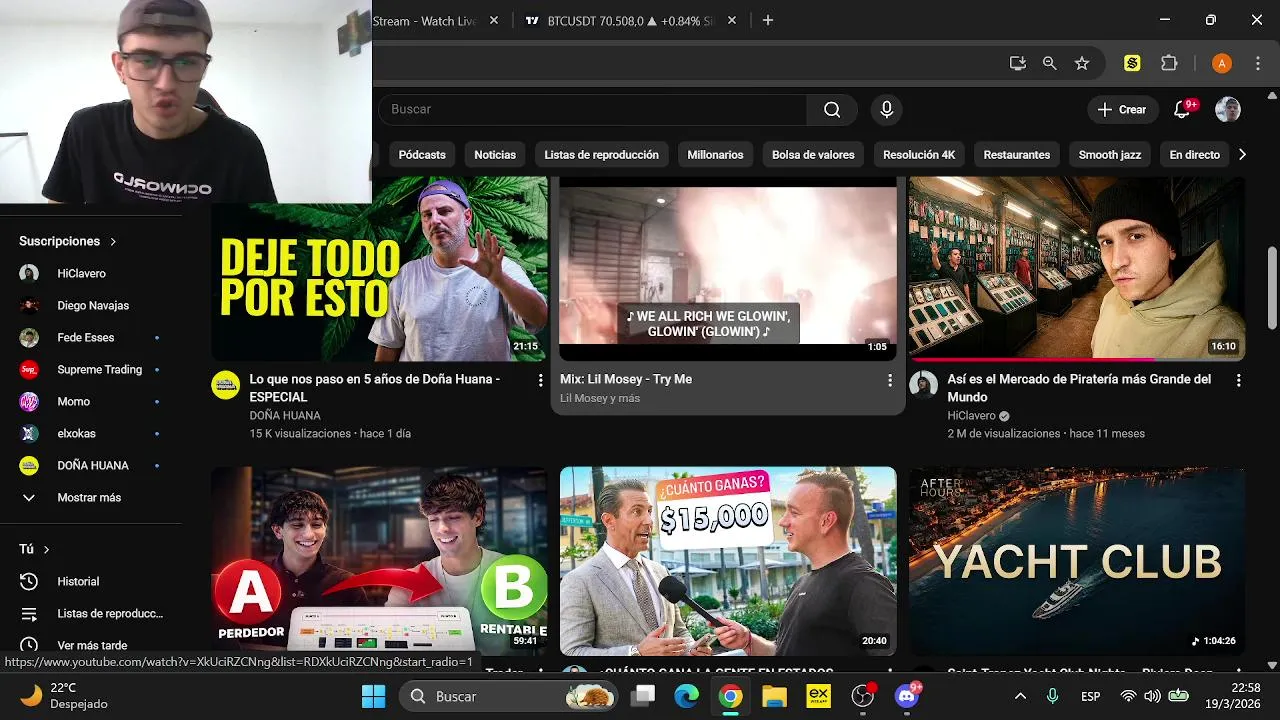Open the yellow ex app on taskbar
Viewport: 1280px width, 720px height.
pos(818,696)
